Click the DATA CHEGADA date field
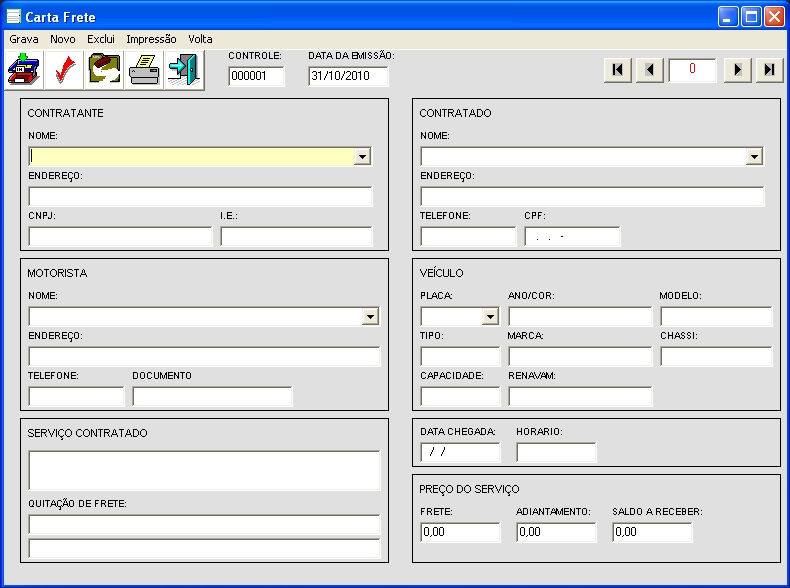790x588 pixels. [460, 452]
